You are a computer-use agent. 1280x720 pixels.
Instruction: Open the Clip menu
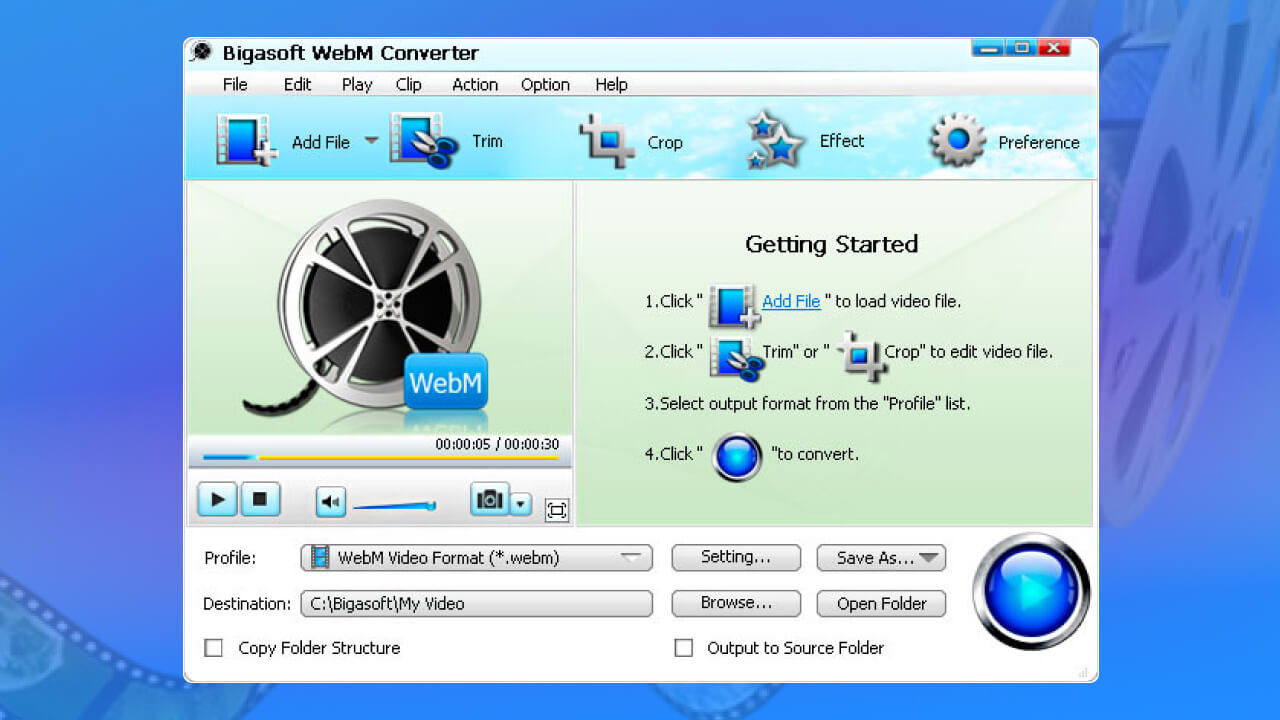pos(408,85)
